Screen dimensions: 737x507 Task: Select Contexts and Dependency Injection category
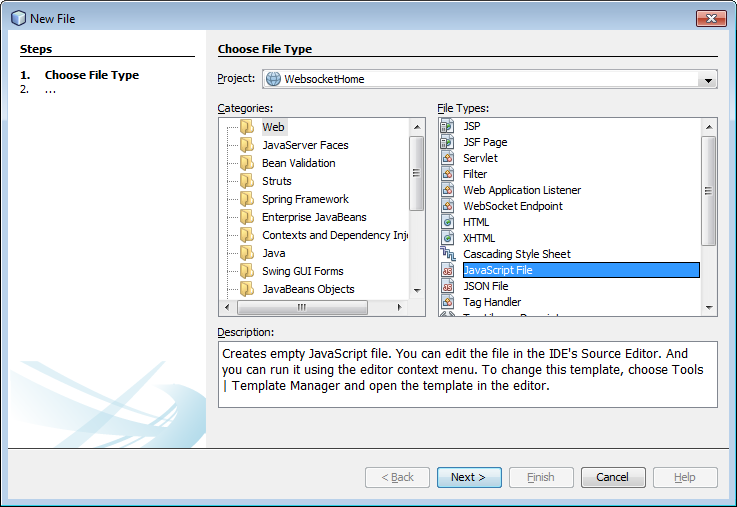[x=335, y=235]
